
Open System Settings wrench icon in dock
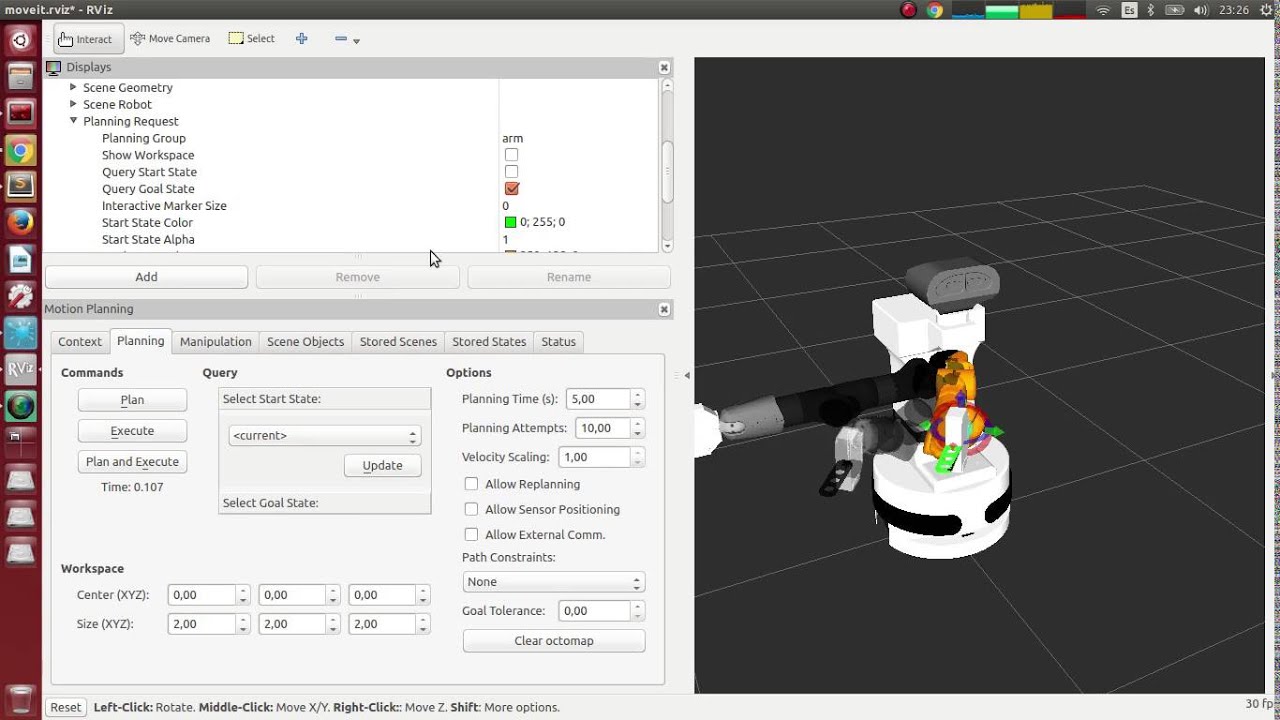(x=20, y=296)
